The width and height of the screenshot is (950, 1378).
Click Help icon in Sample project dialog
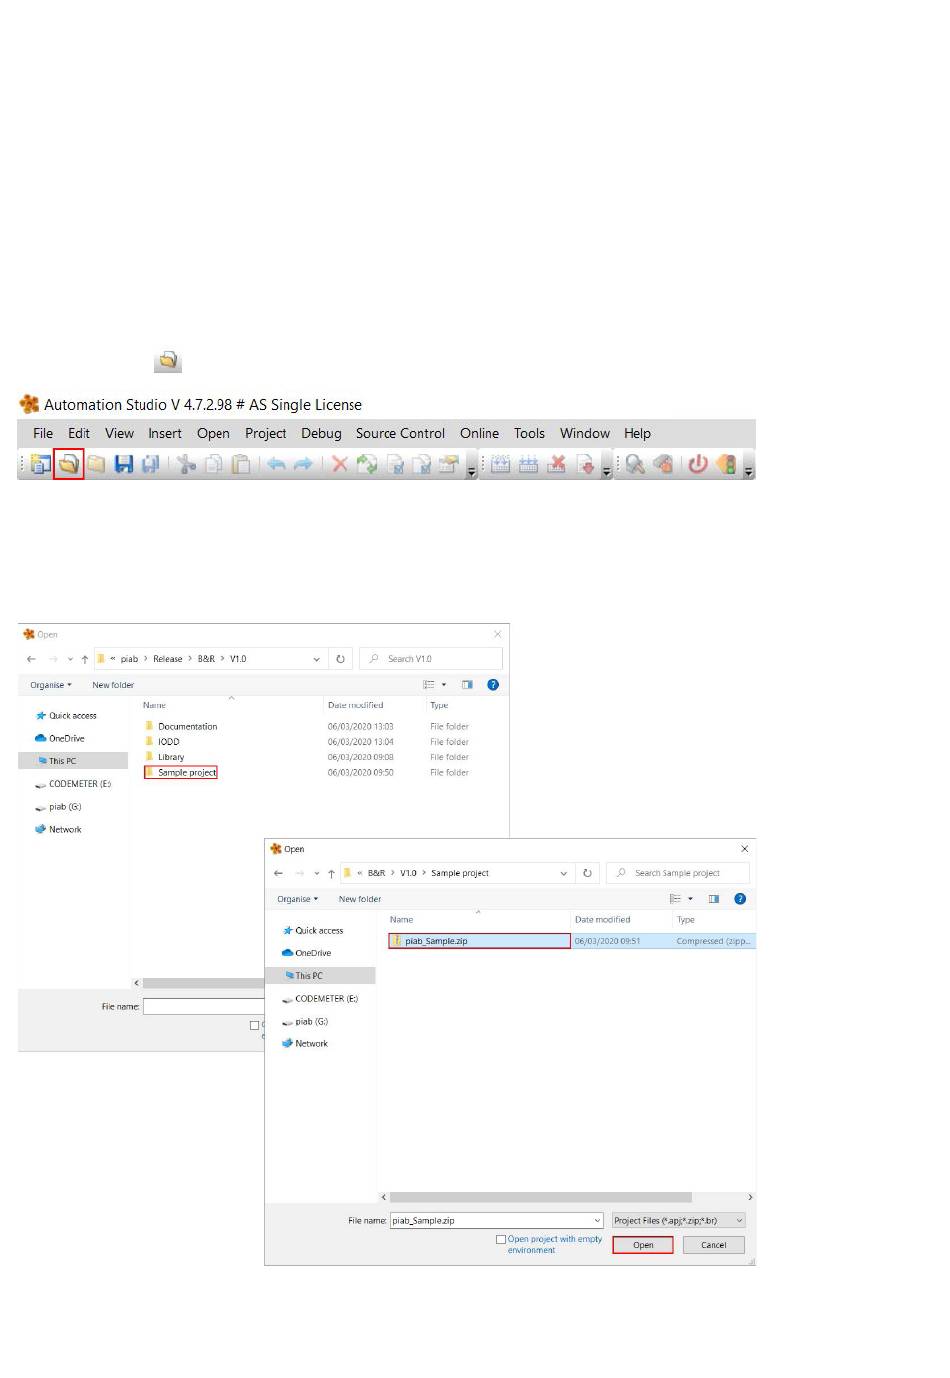[x=740, y=899]
